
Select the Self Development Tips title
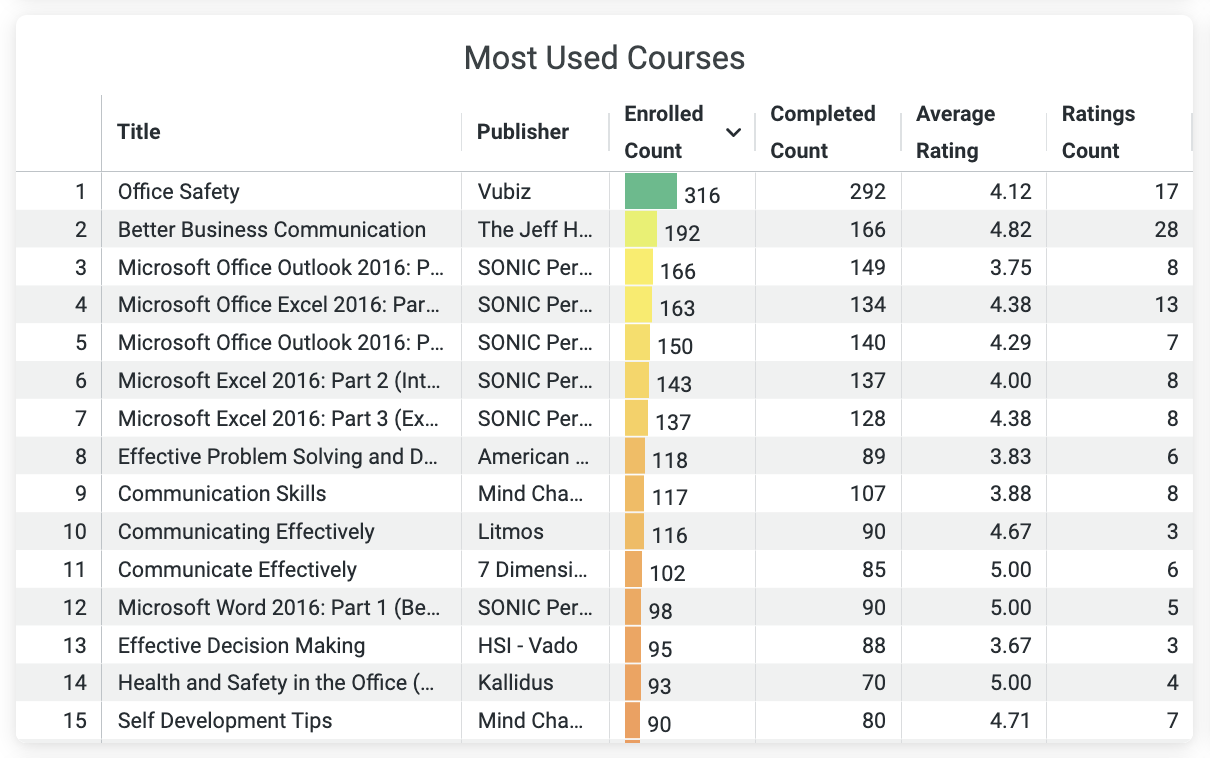[x=225, y=720]
